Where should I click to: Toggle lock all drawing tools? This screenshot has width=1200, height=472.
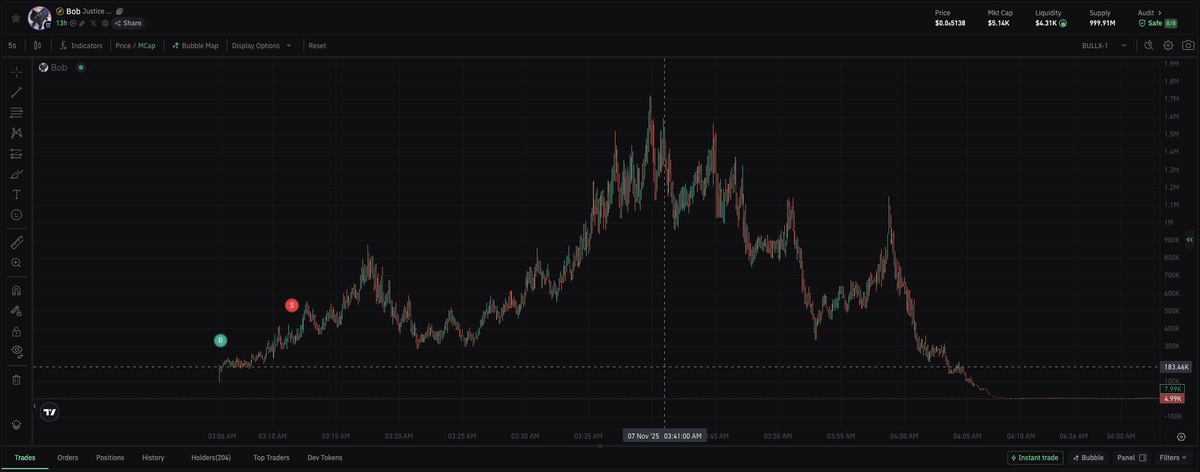pyautogui.click(x=16, y=330)
